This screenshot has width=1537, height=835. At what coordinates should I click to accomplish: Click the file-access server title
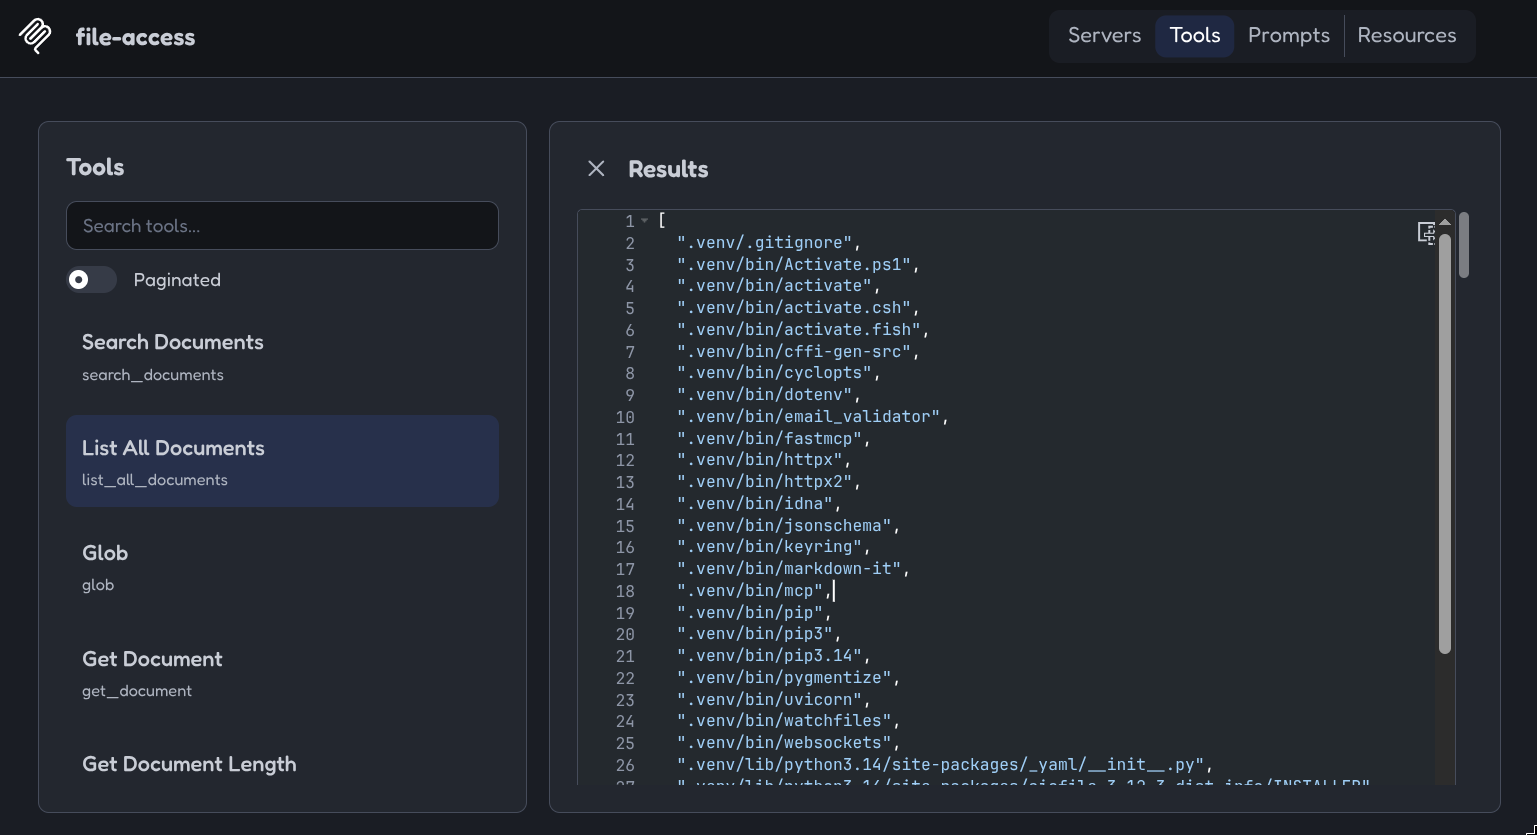135,37
